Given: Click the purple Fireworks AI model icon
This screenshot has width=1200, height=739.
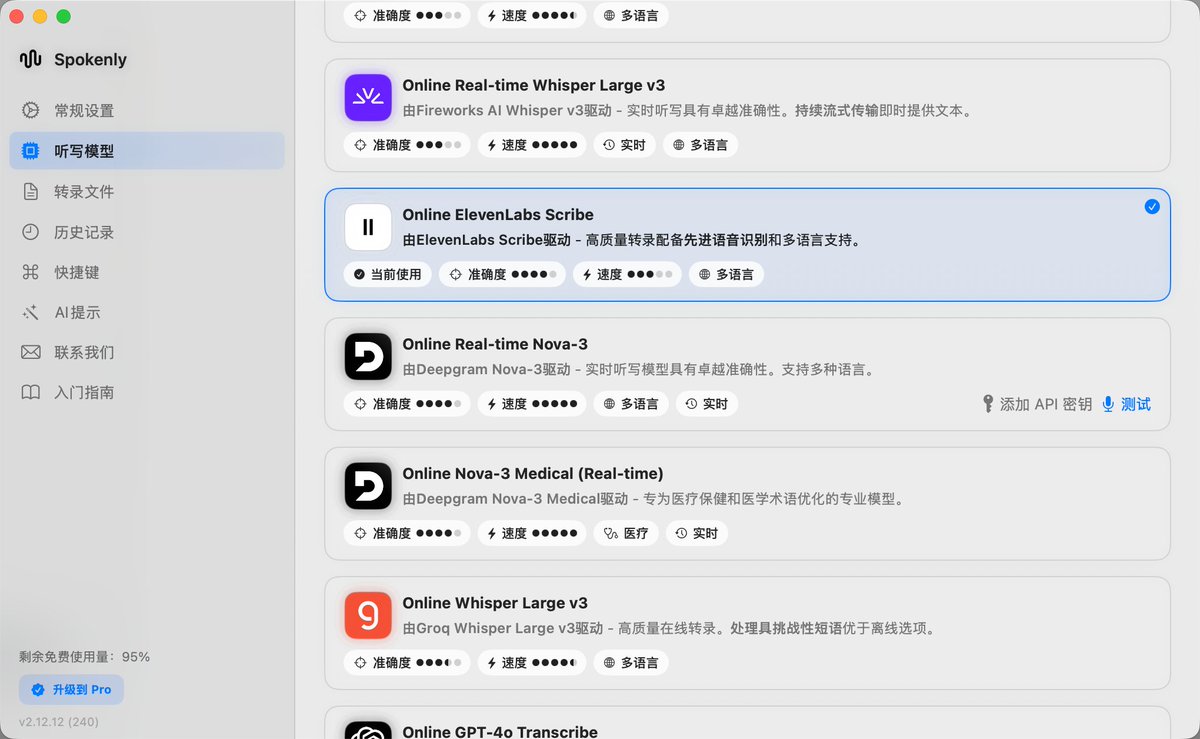Looking at the screenshot, I should pos(368,98).
